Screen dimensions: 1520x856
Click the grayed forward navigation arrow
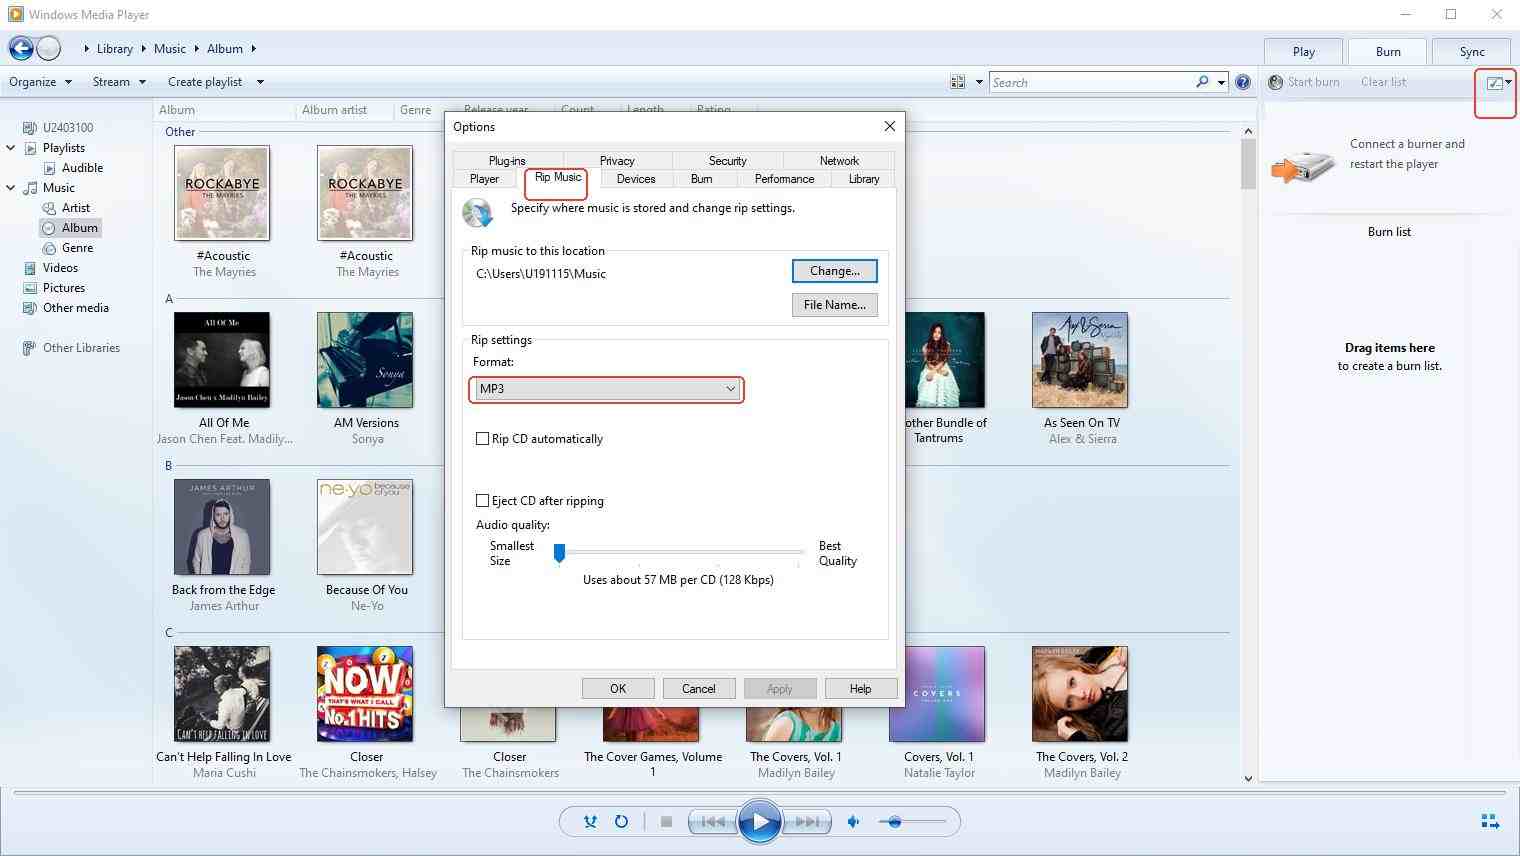48,48
